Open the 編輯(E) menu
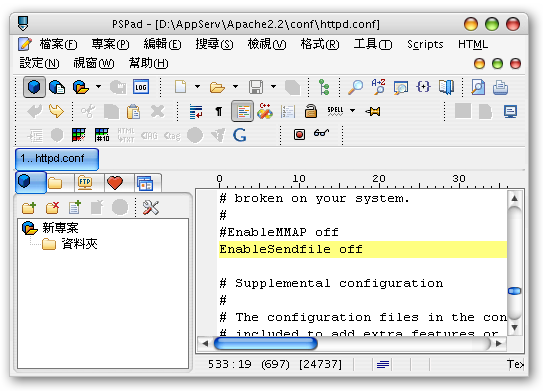This screenshot has height=391, width=543. tap(162, 44)
